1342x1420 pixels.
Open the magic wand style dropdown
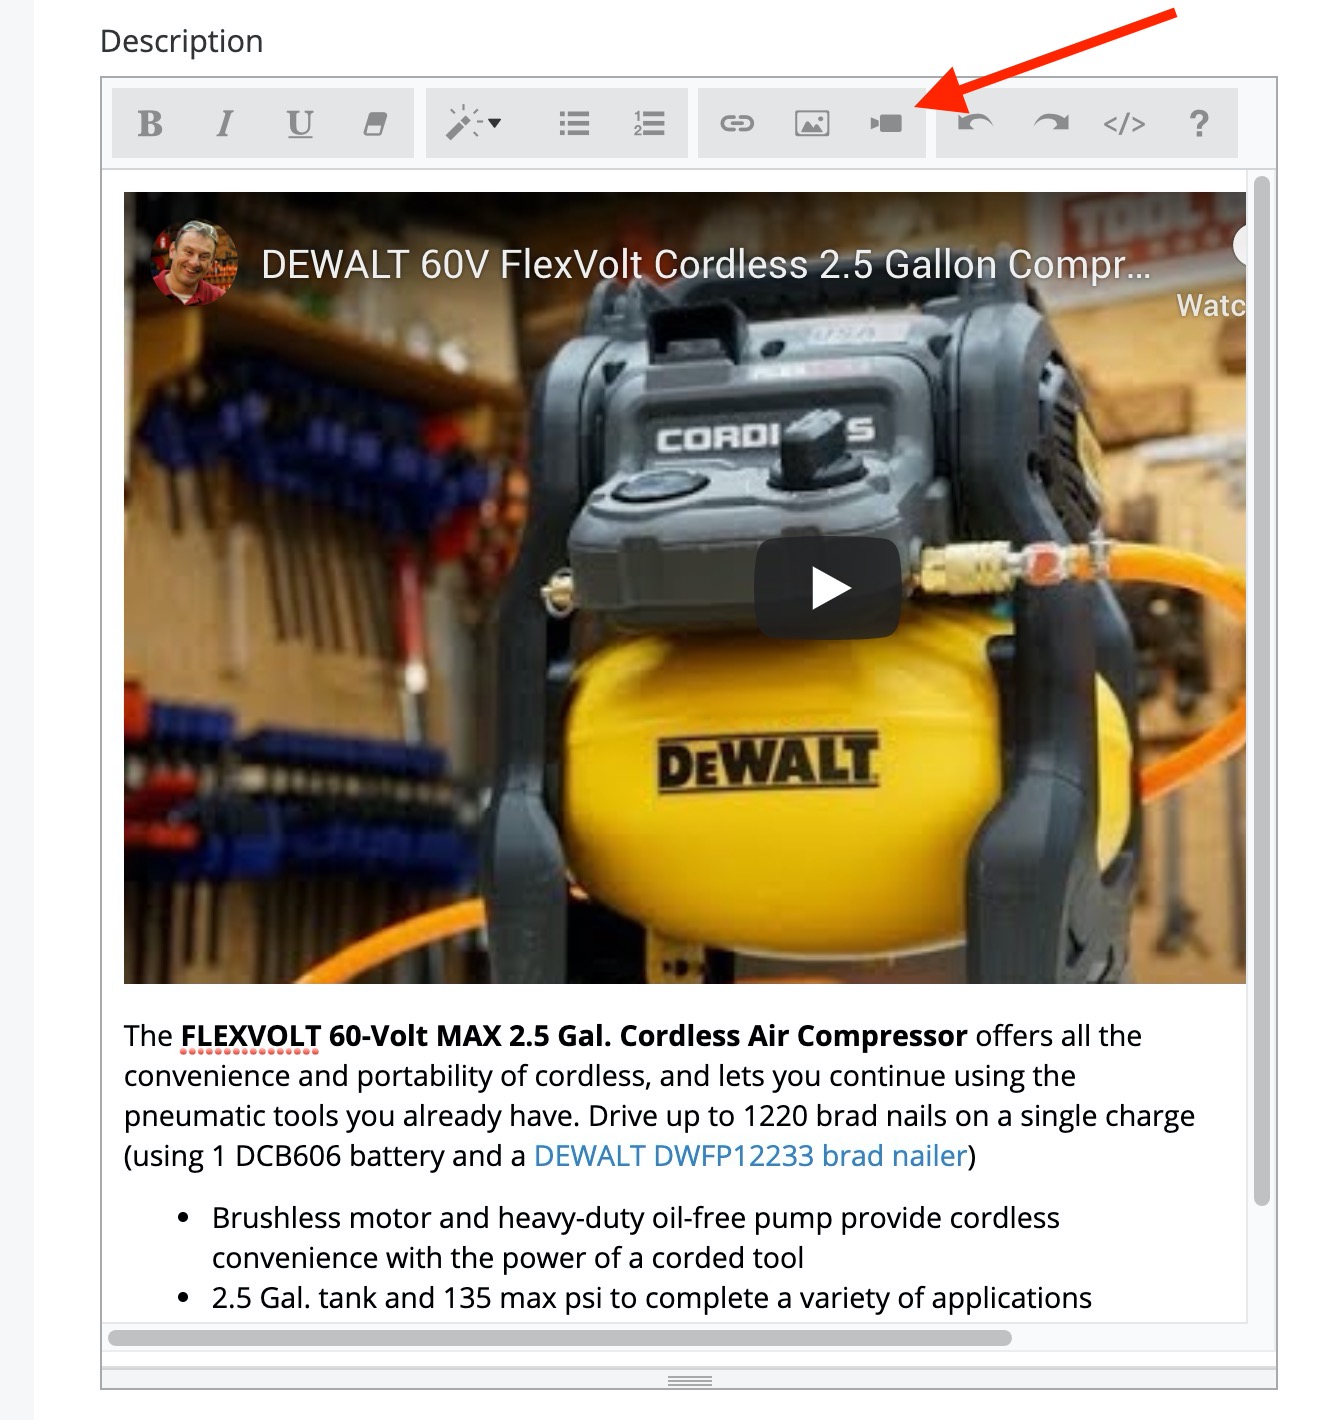[474, 123]
